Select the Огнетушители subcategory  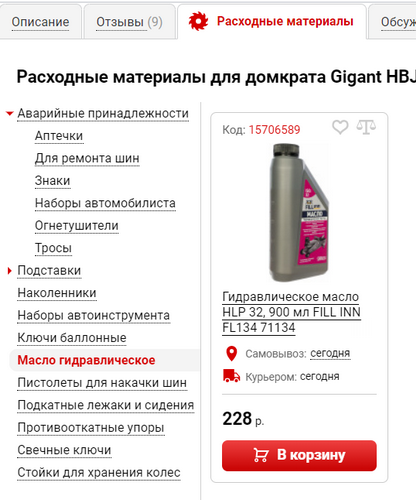coord(77,226)
